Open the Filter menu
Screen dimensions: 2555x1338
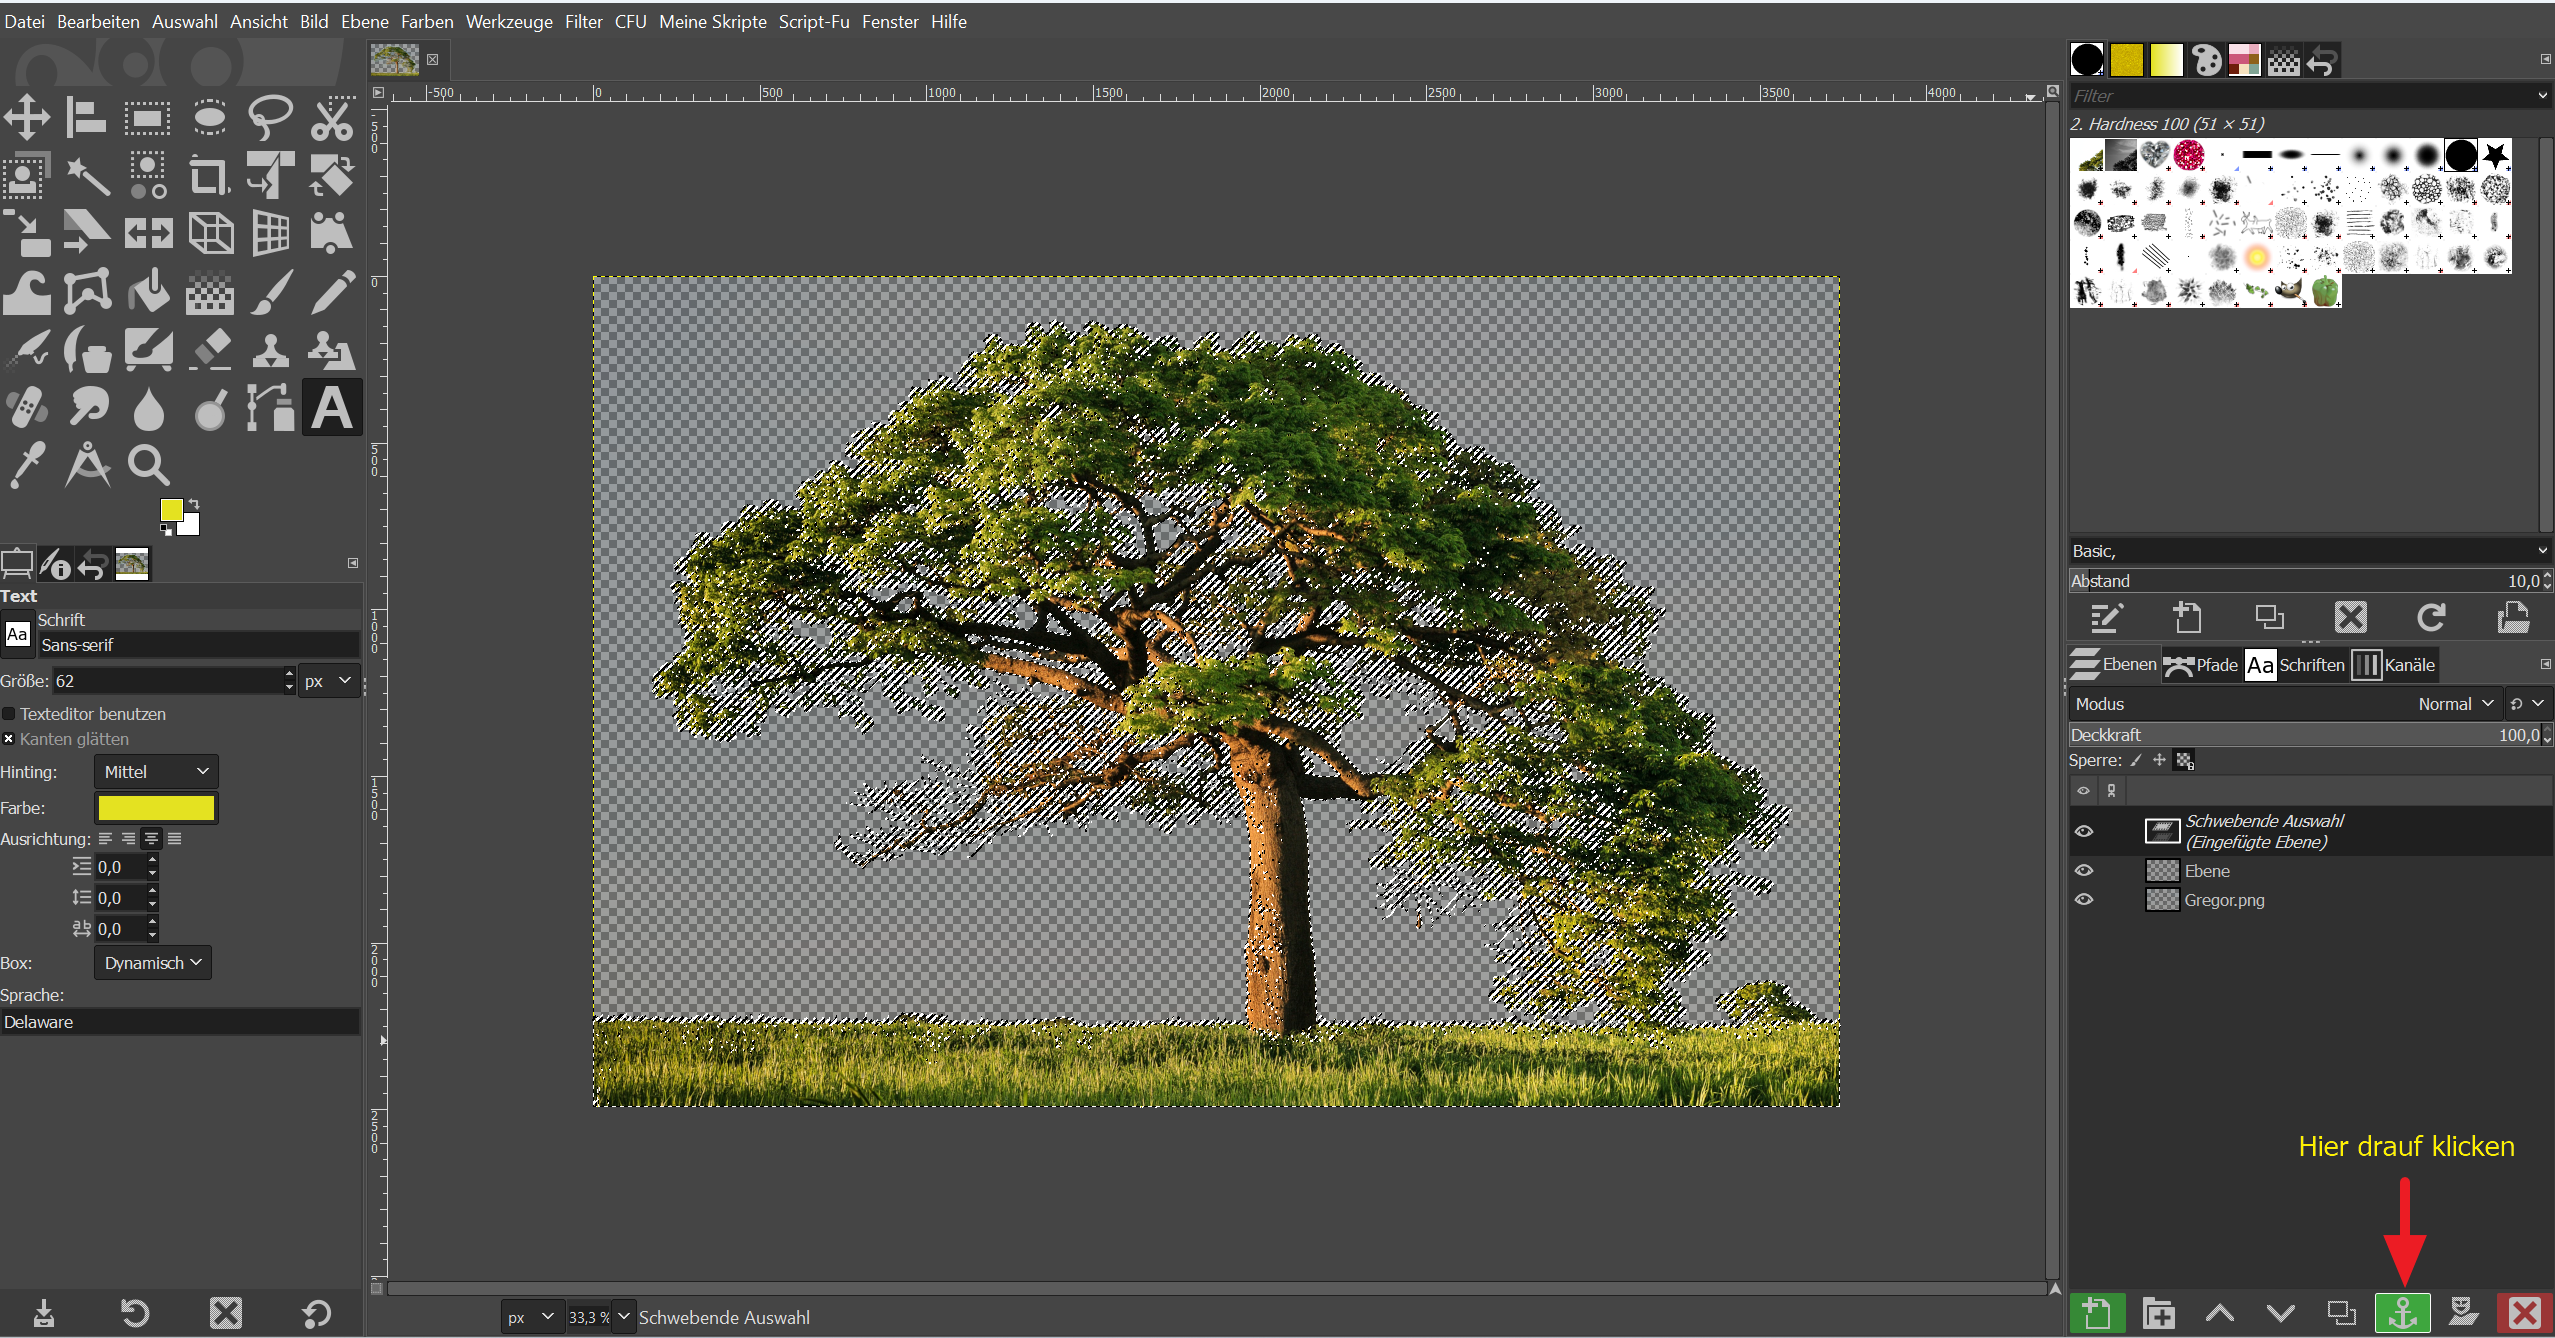[583, 21]
